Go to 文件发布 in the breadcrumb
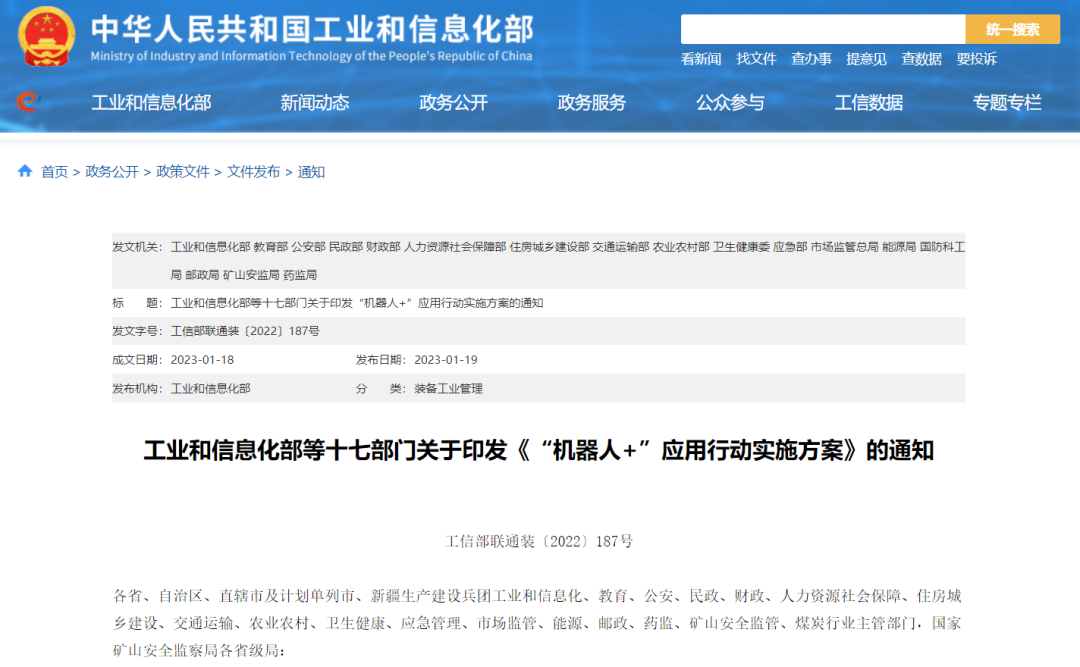The height and width of the screenshot is (667, 1080). pyautogui.click(x=253, y=172)
